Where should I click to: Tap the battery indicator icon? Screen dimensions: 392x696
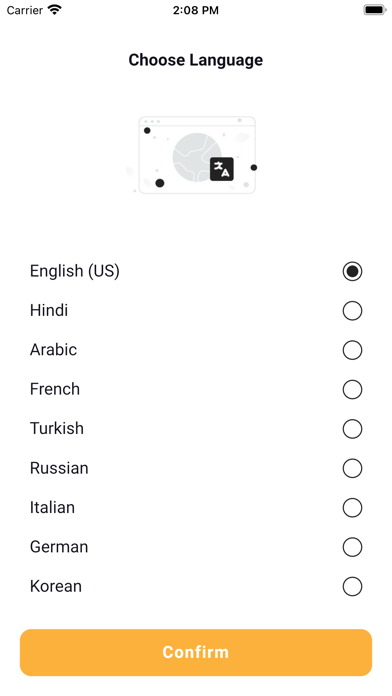pyautogui.click(x=375, y=10)
